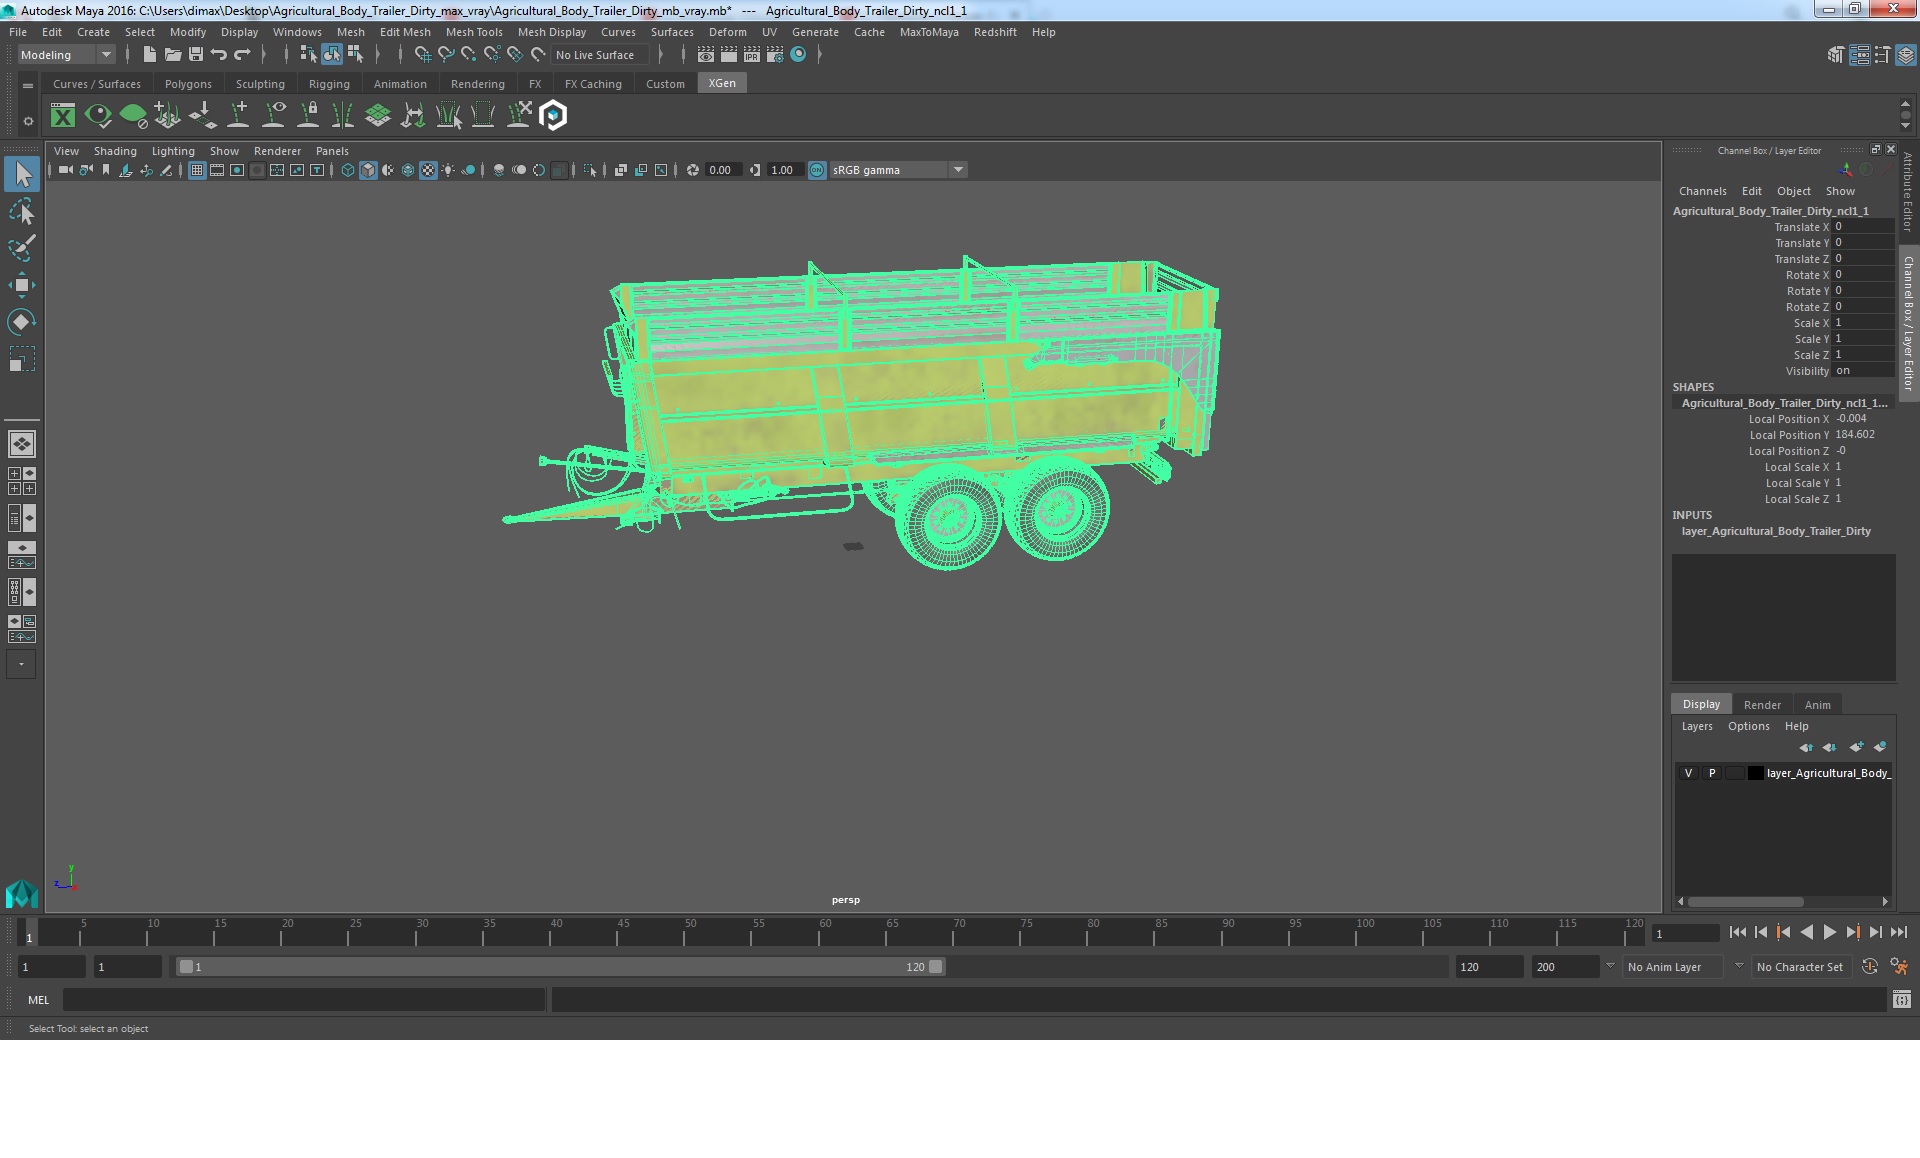This screenshot has height=1158, width=1920.
Task: Expand the sRGB gamma dropdown
Action: (958, 170)
